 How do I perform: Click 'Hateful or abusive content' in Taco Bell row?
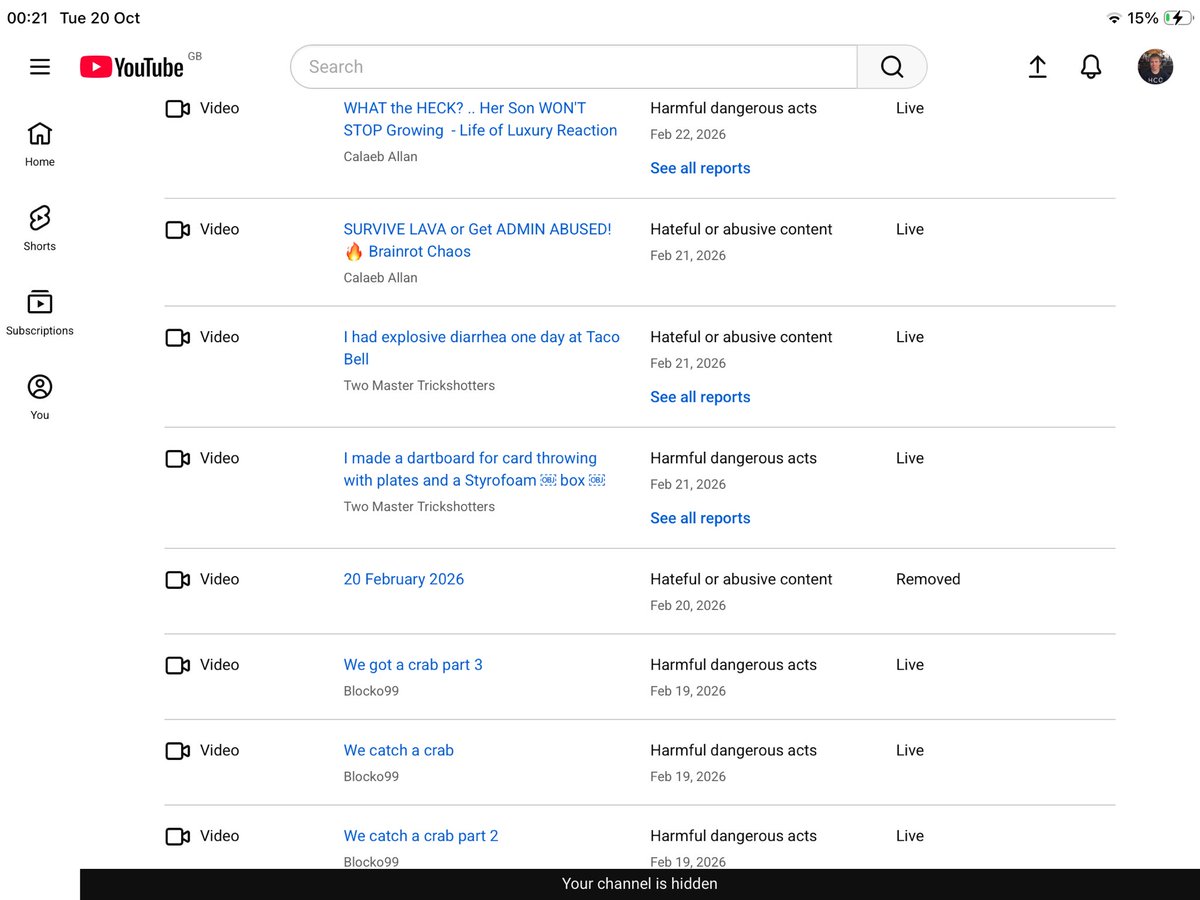(x=741, y=337)
